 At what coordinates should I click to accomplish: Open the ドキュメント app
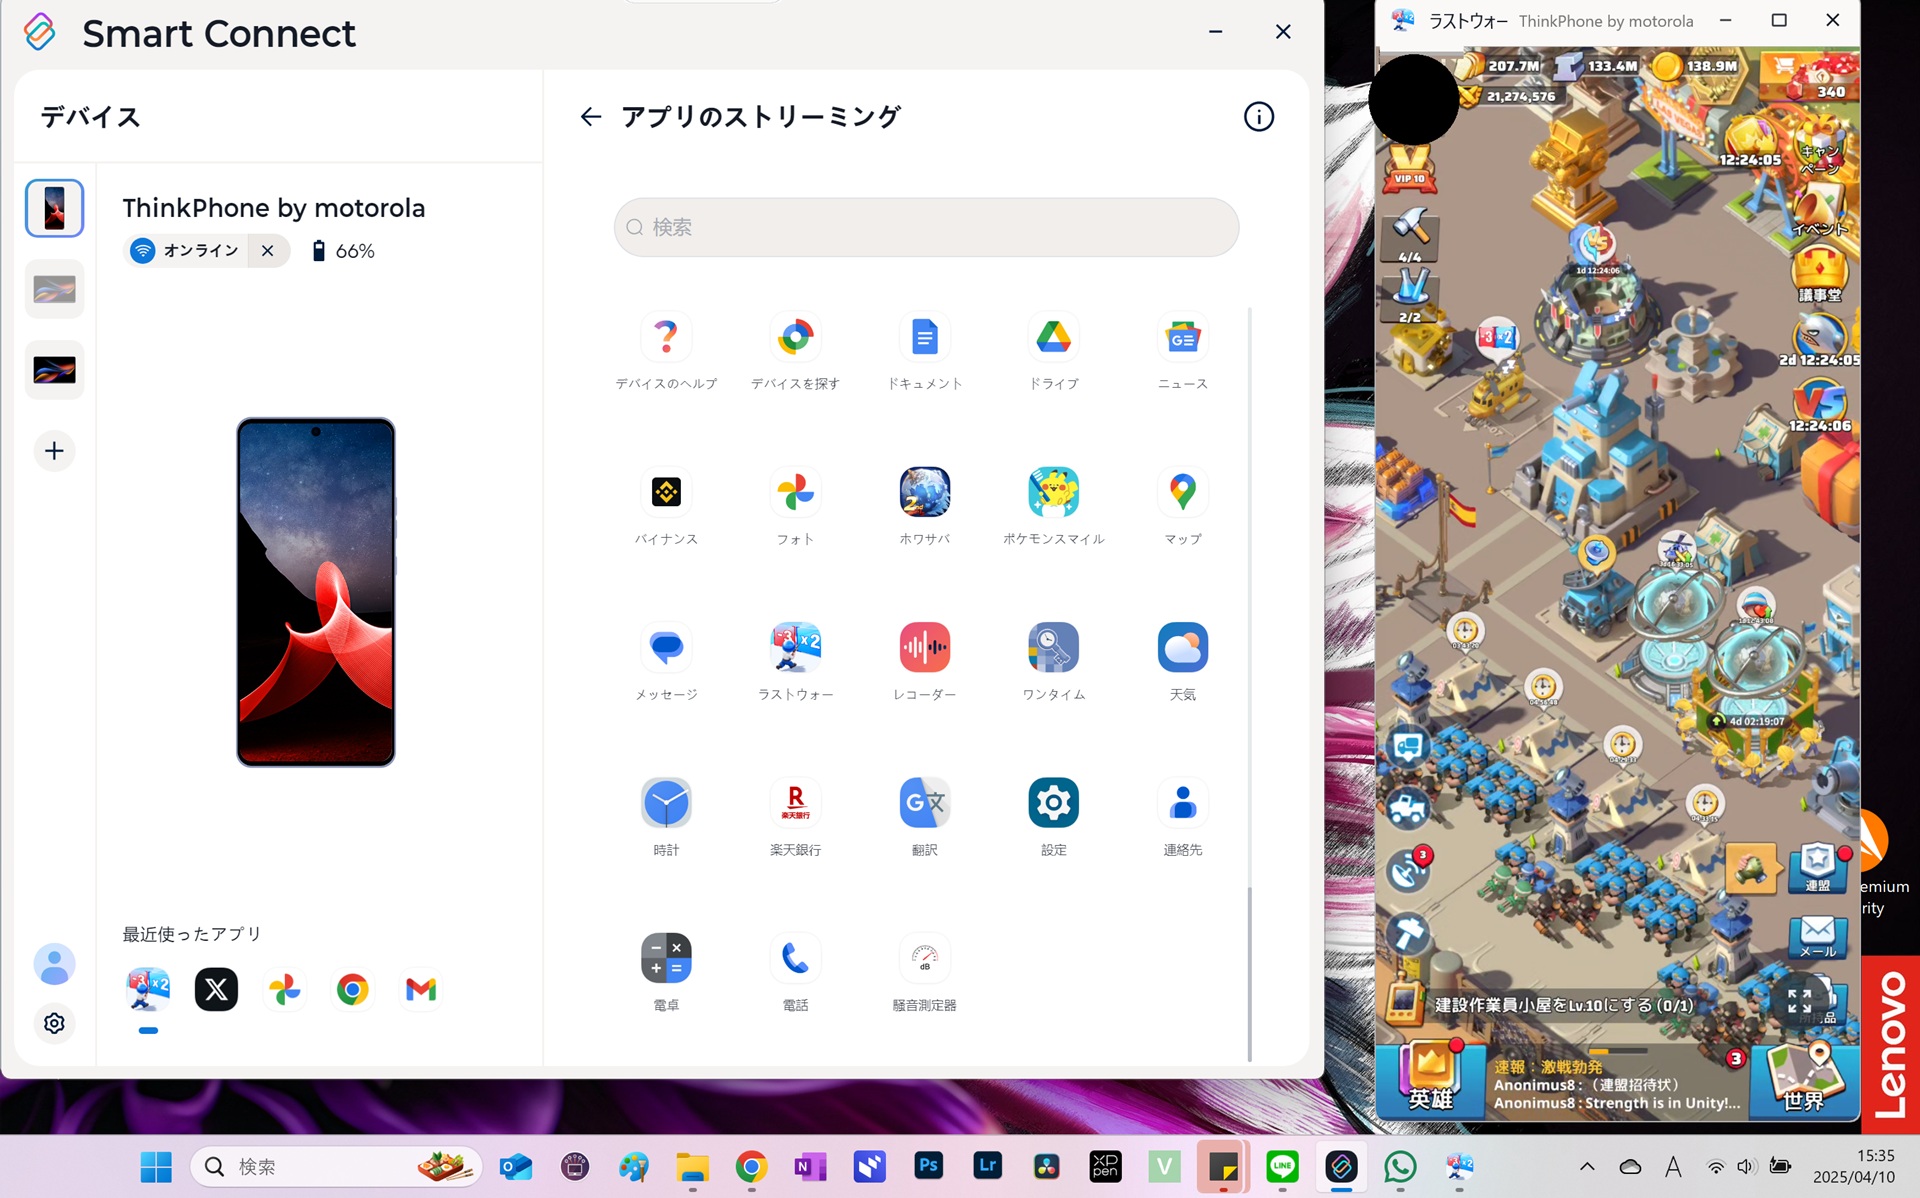click(924, 337)
